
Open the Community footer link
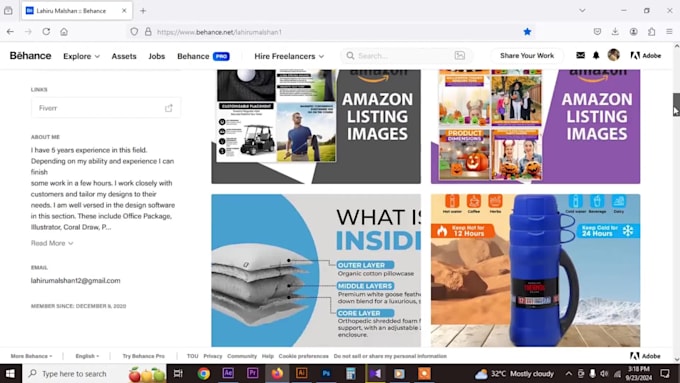tap(242, 356)
